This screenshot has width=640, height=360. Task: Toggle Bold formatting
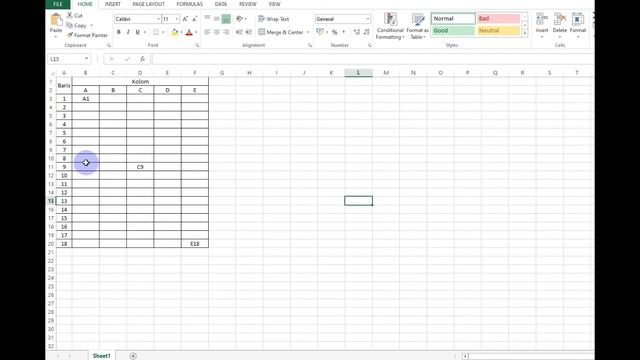pyautogui.click(x=118, y=32)
